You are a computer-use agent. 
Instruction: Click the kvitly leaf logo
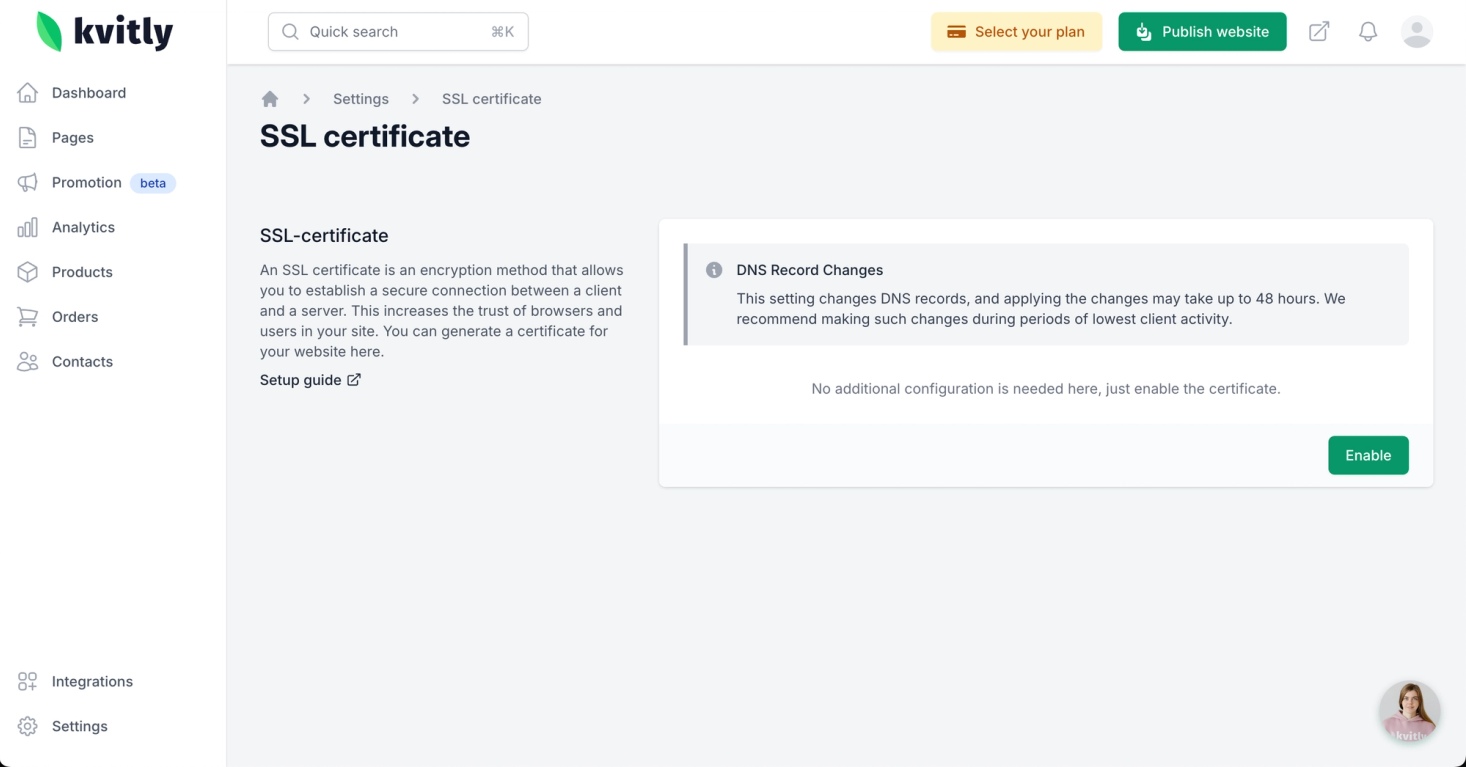pyautogui.click(x=49, y=32)
